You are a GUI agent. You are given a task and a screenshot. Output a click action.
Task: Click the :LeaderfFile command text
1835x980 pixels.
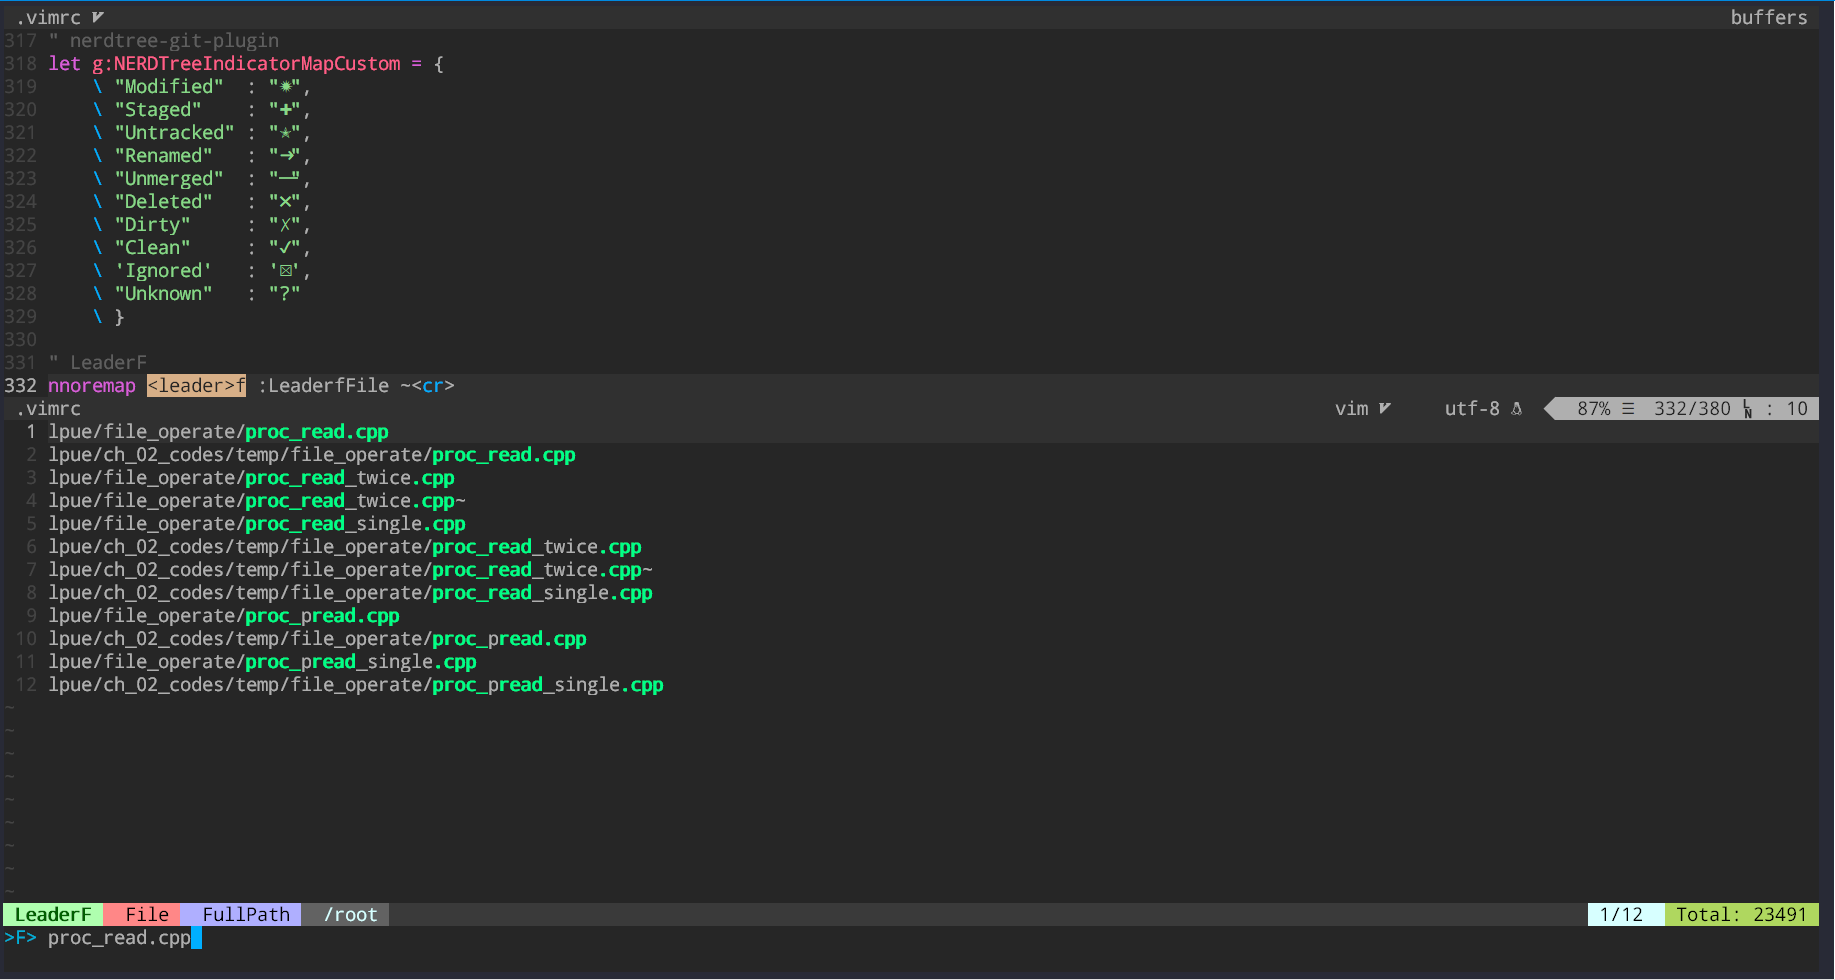click(x=323, y=385)
